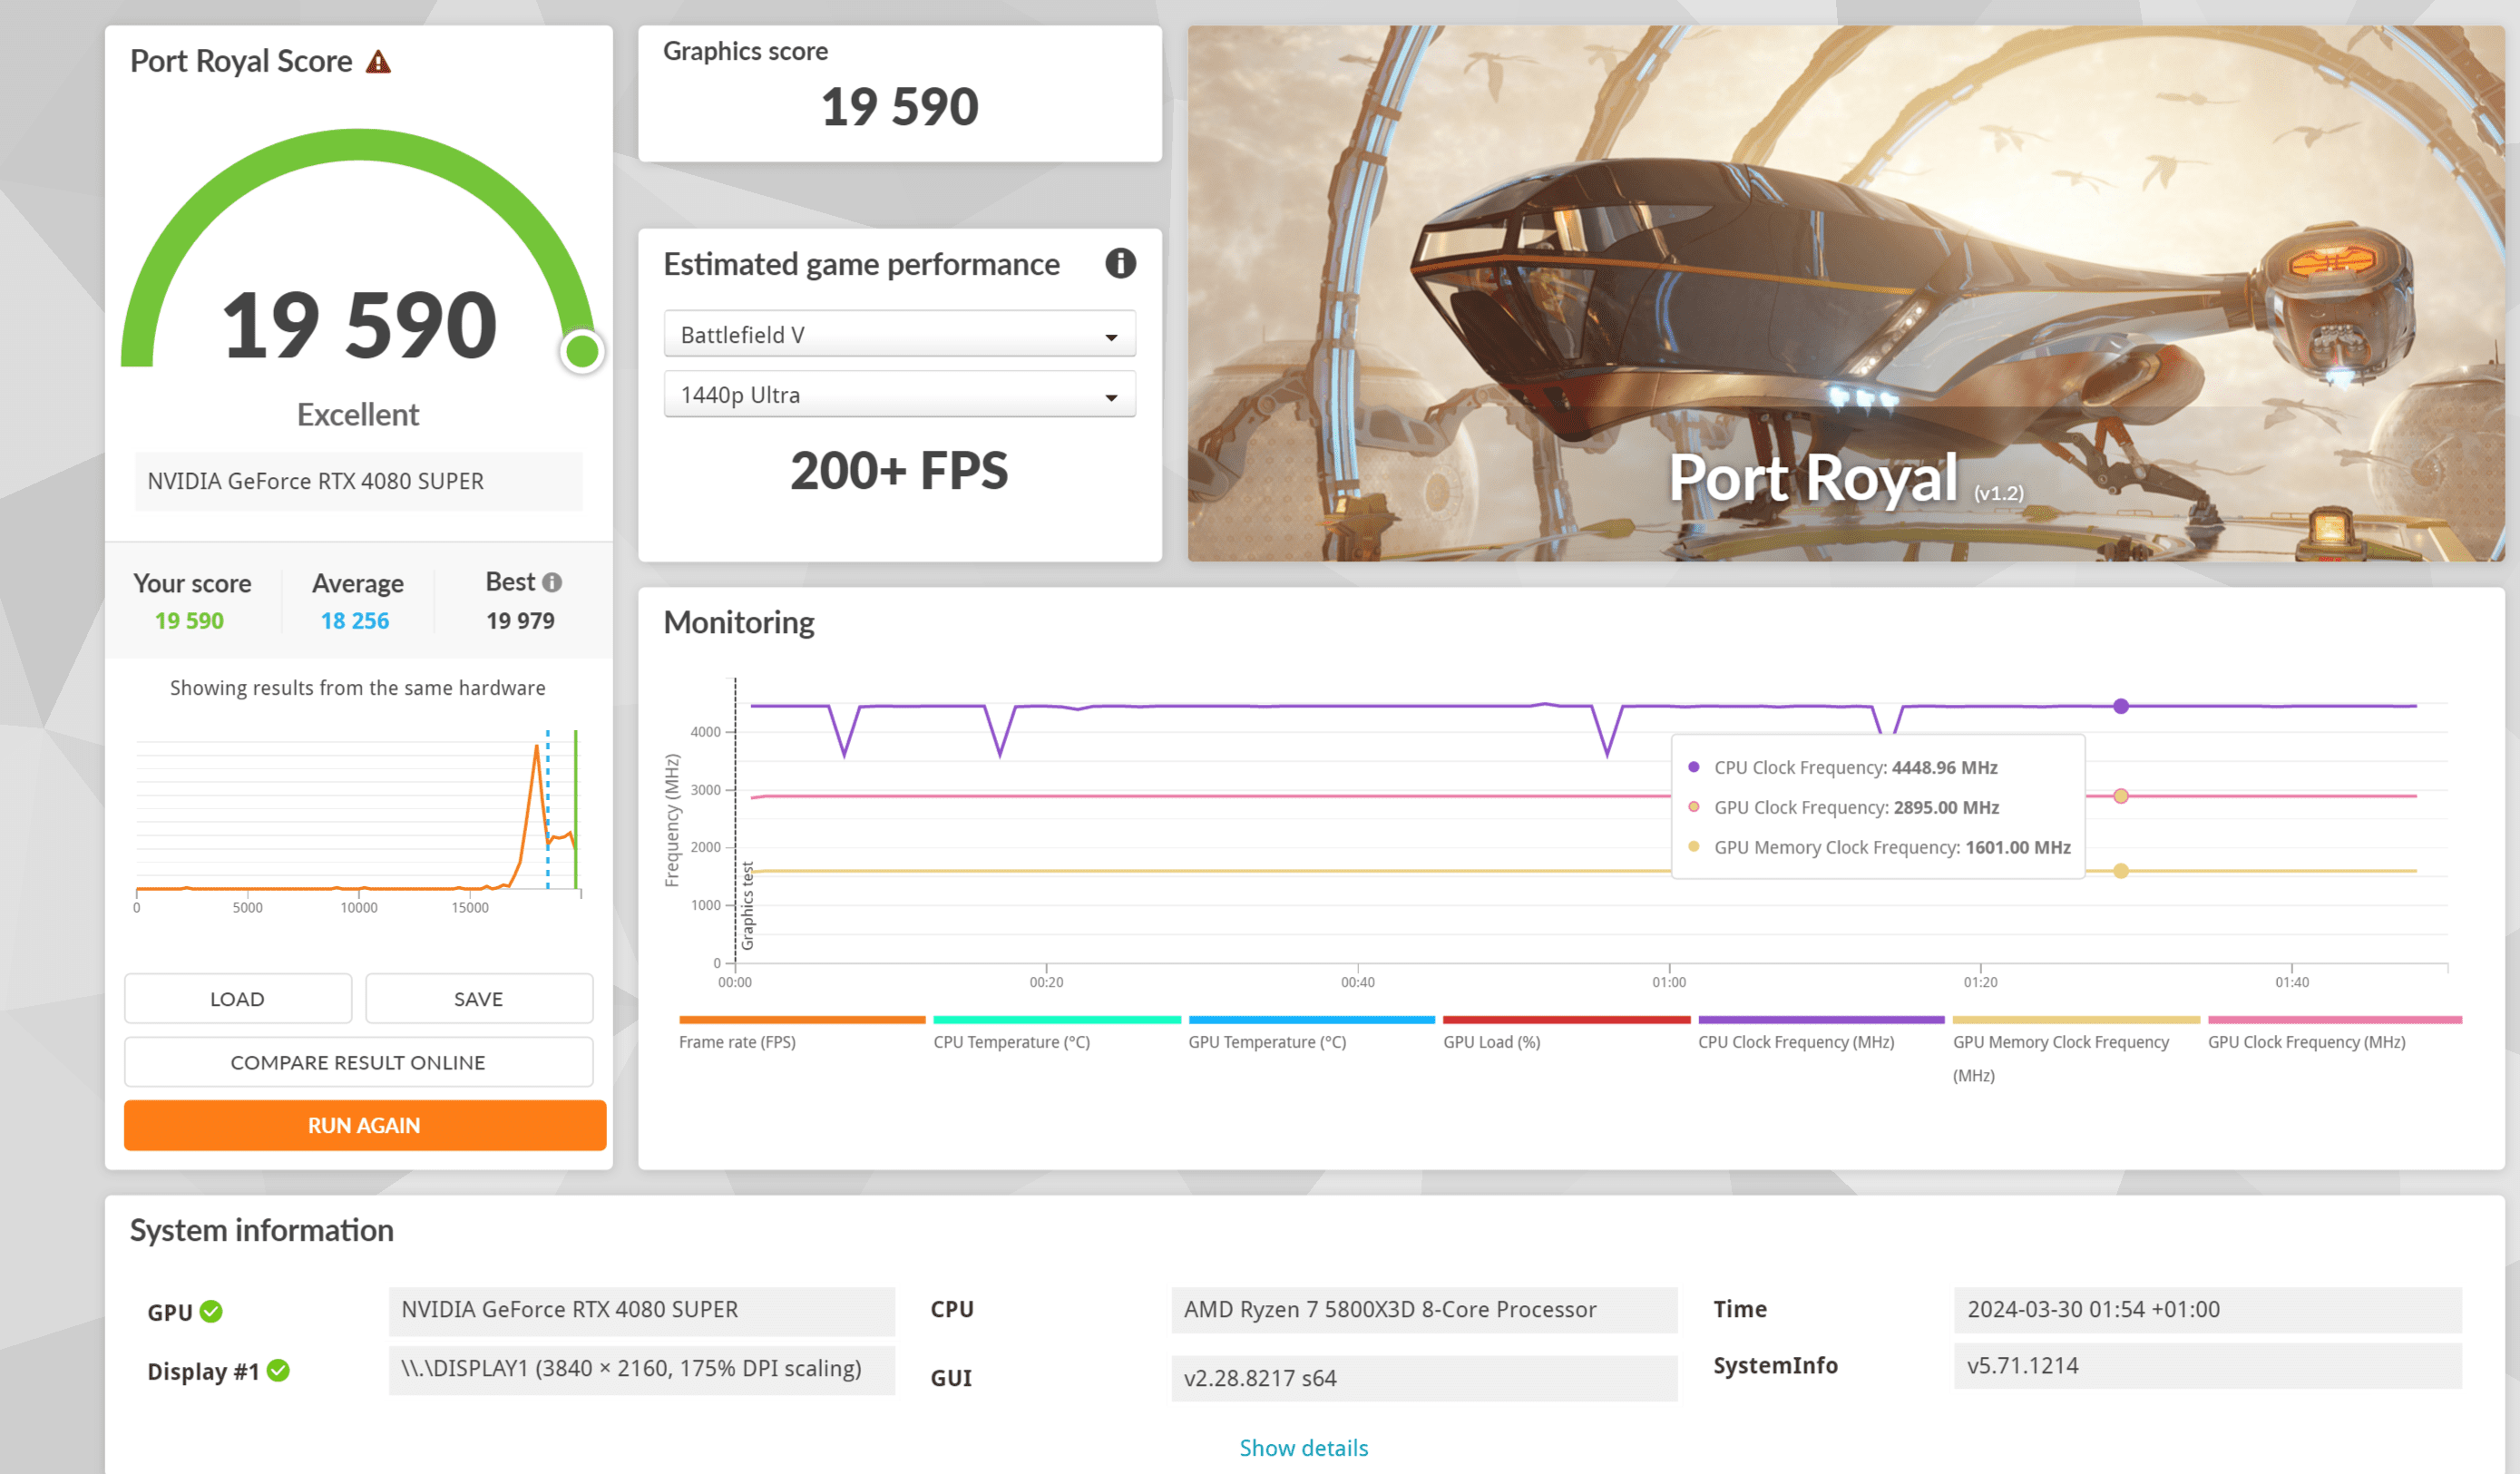
Task: Click the green GPU validation checkmark
Action: tap(211, 1311)
